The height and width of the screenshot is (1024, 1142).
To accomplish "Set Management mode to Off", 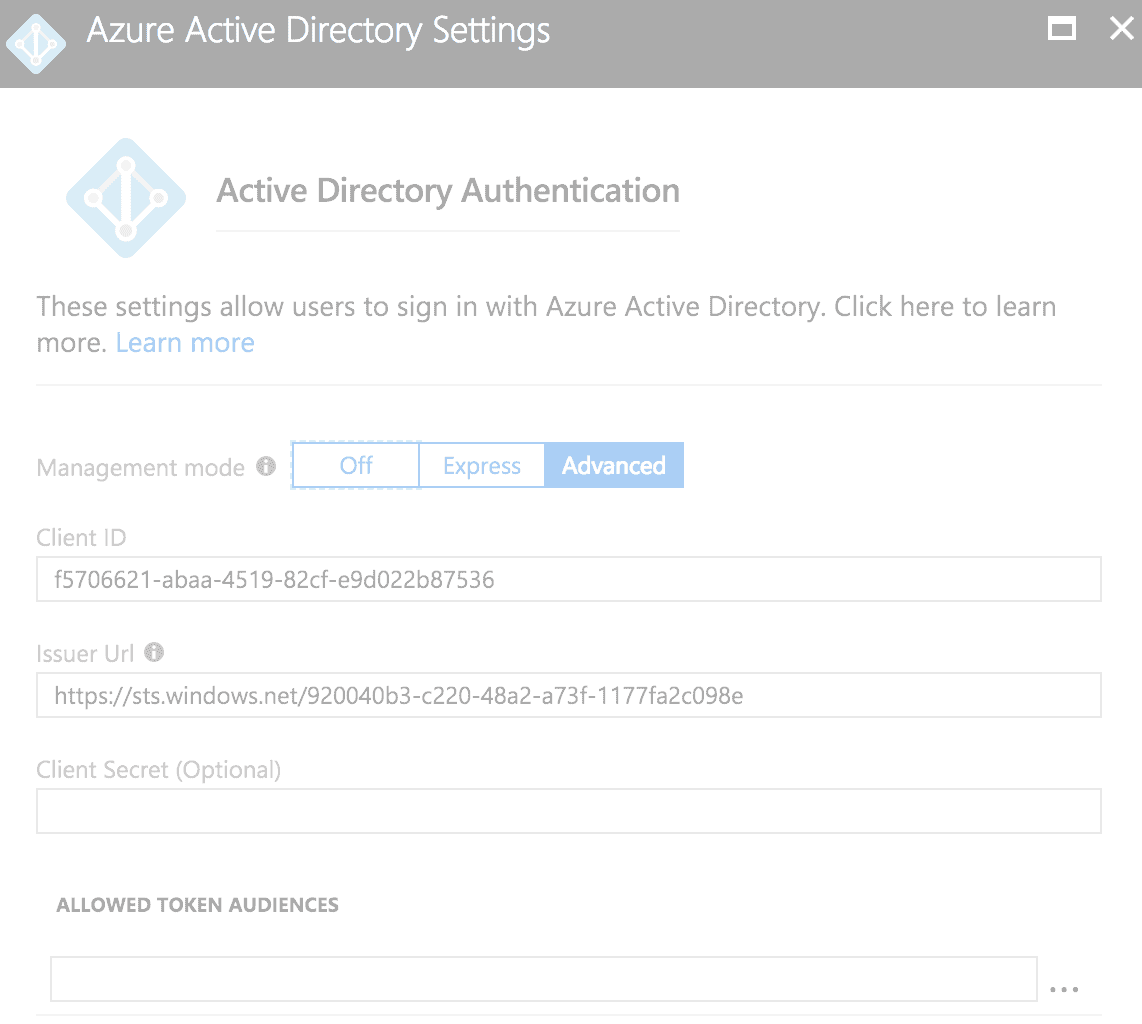I will click(355, 465).
